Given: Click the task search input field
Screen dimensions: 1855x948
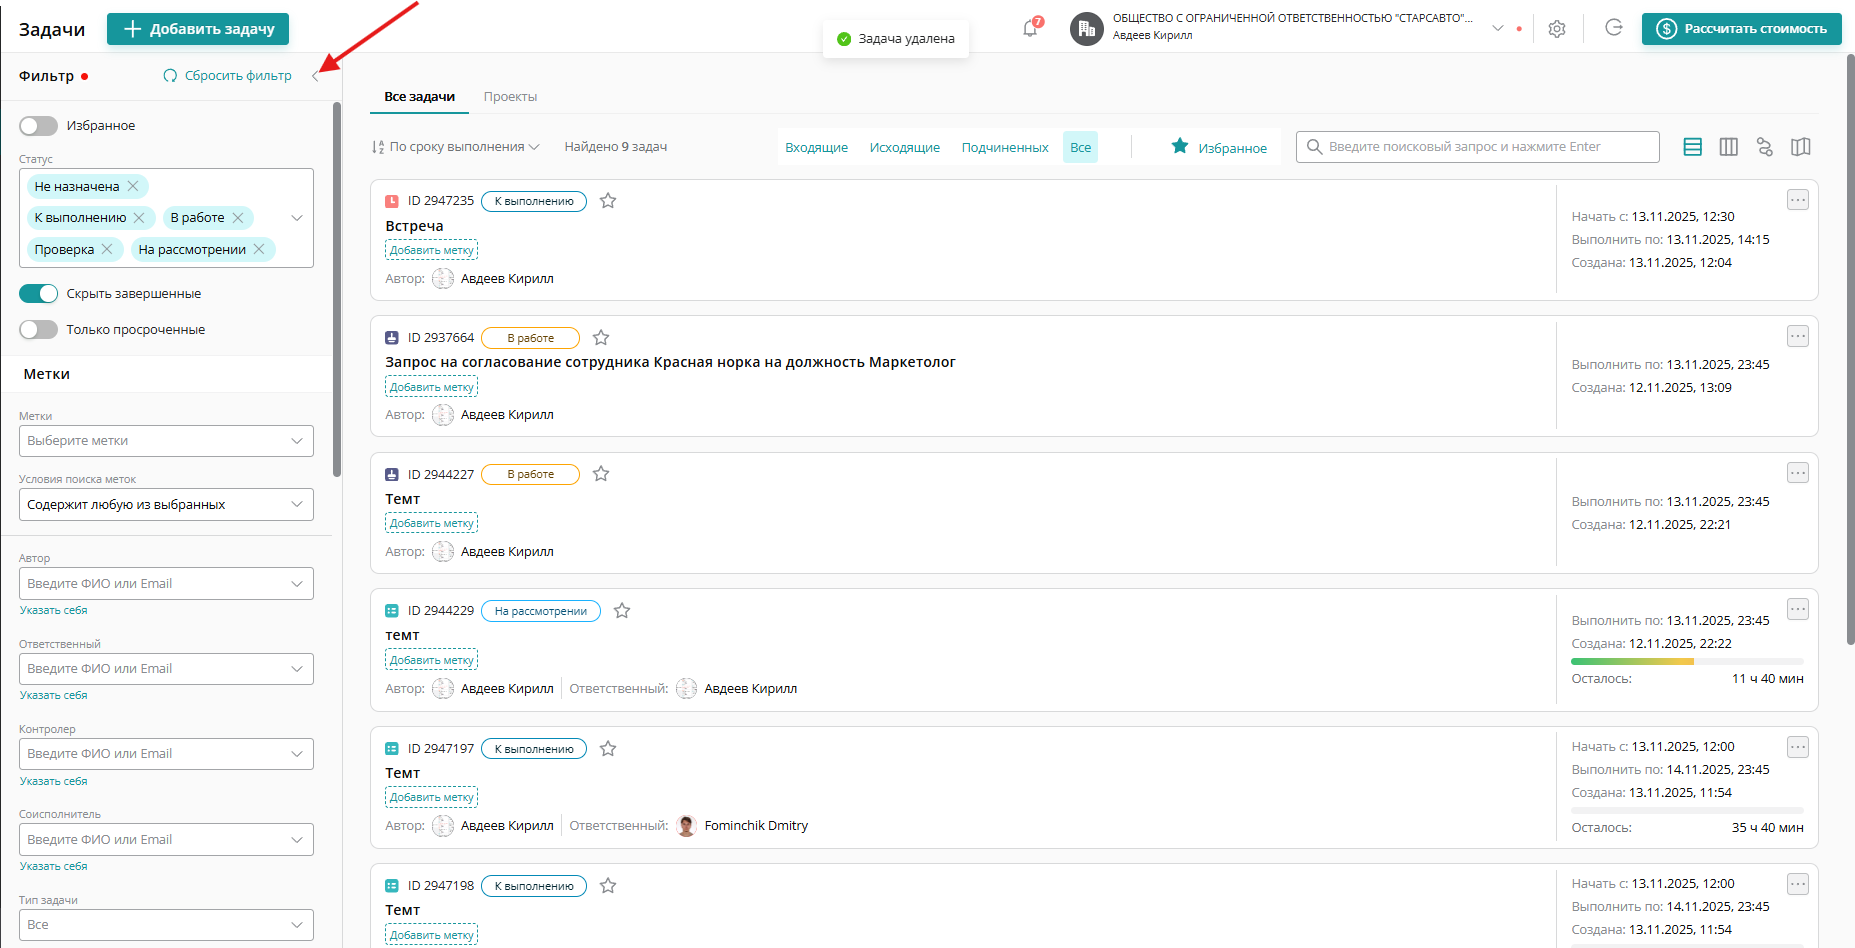Looking at the screenshot, I should point(1478,147).
